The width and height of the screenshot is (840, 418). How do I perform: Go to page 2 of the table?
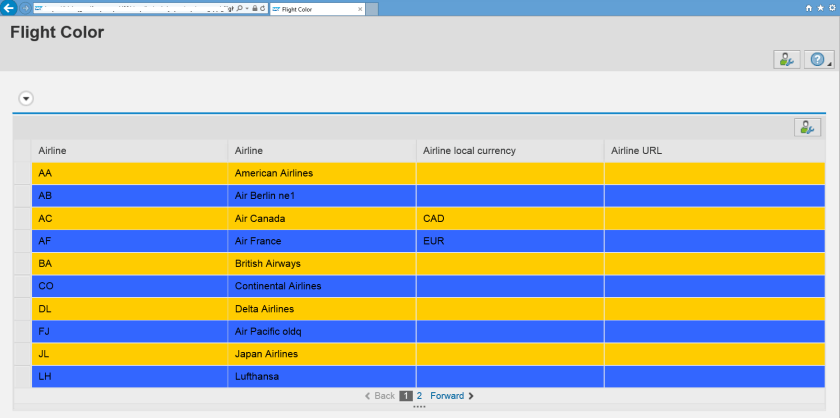419,396
